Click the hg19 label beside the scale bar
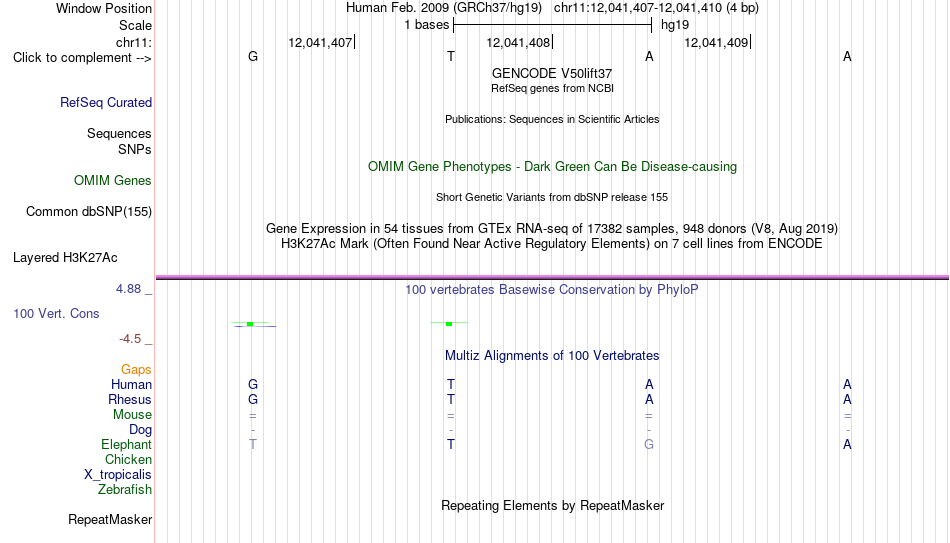This screenshot has height=543, width=950. (x=675, y=25)
